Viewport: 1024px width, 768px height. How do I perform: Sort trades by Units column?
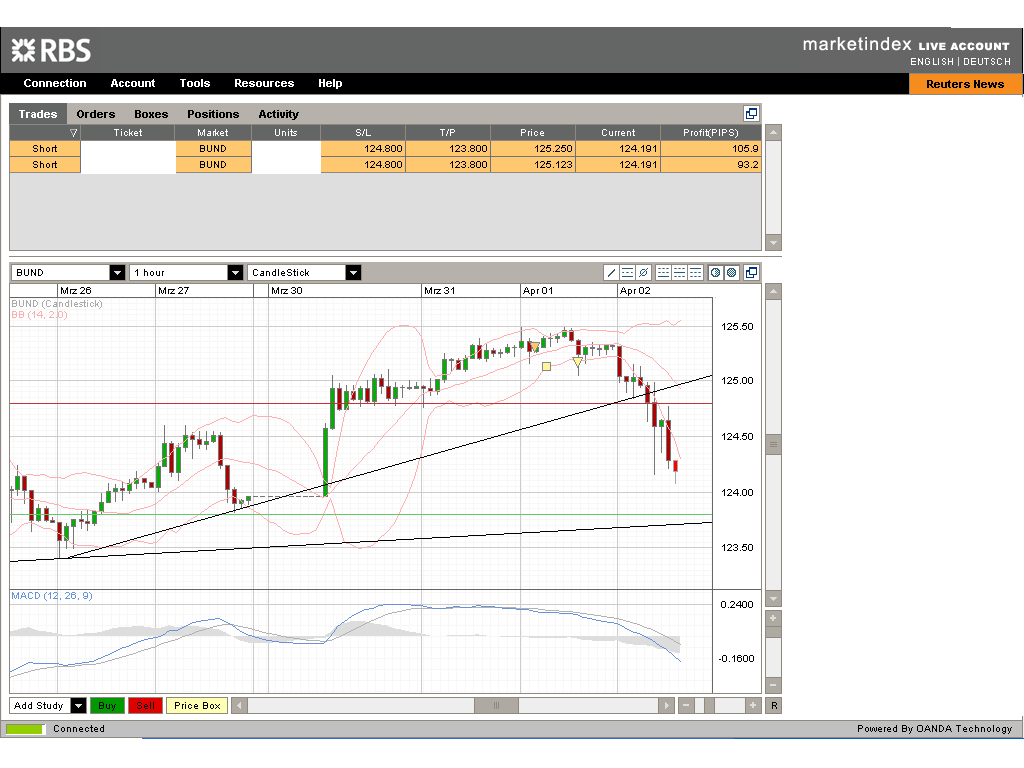tap(285, 133)
